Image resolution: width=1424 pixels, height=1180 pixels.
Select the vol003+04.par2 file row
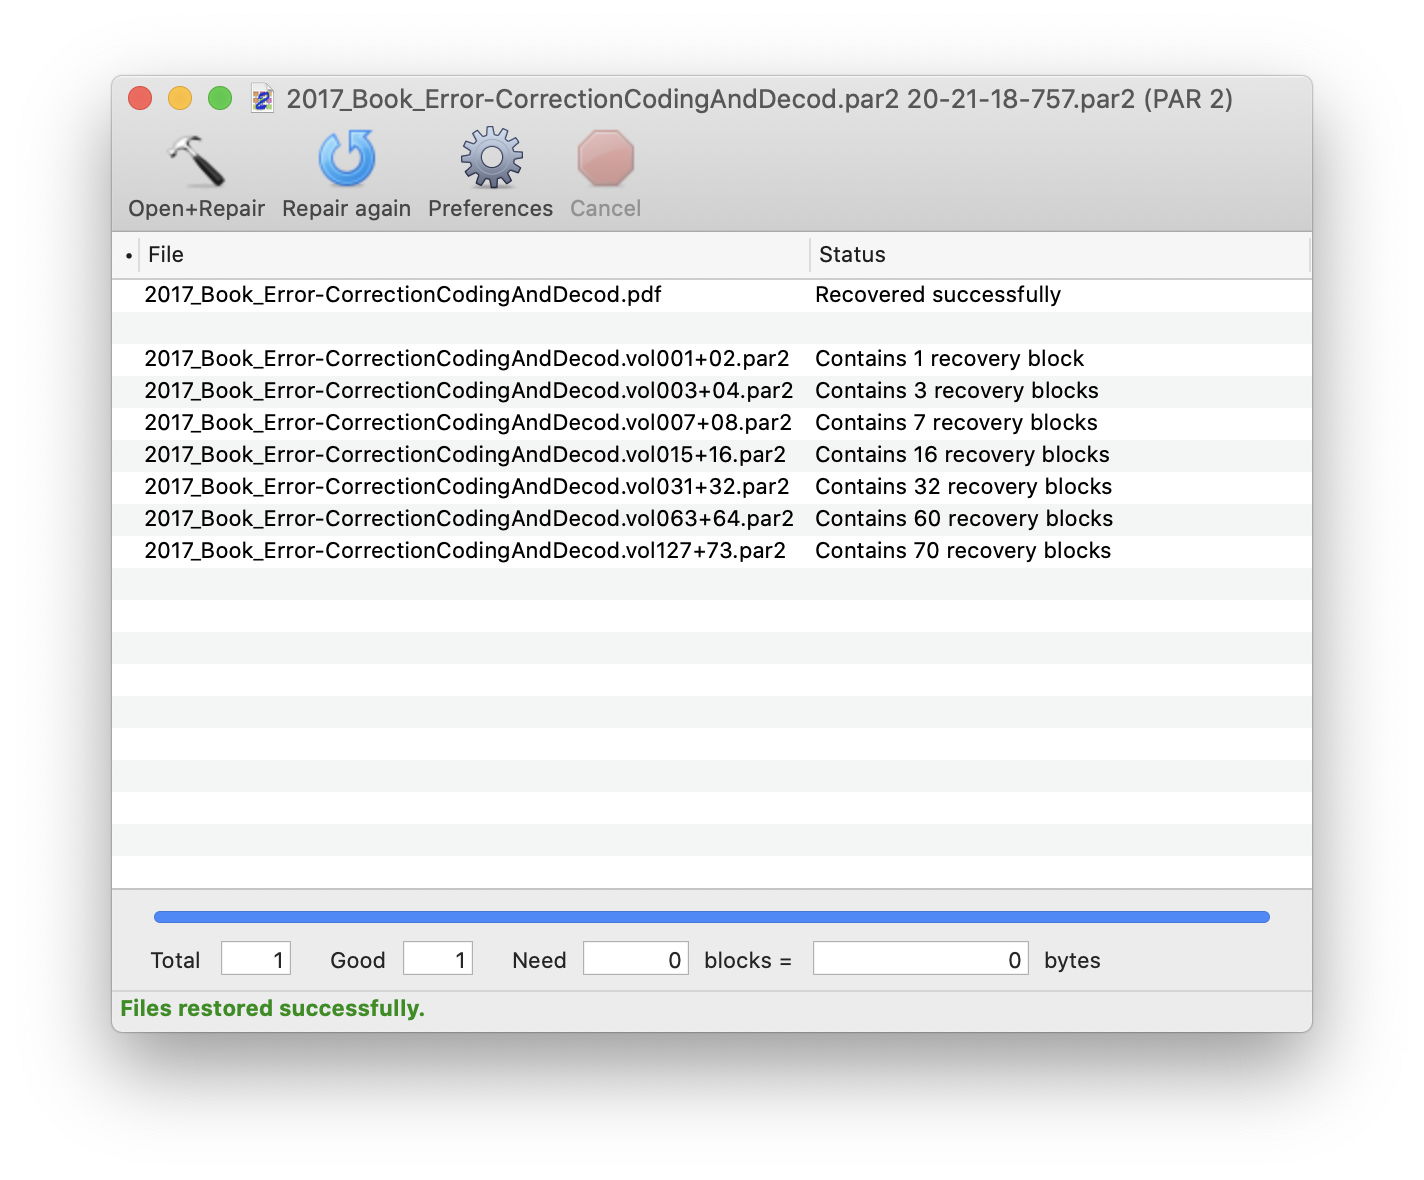468,391
